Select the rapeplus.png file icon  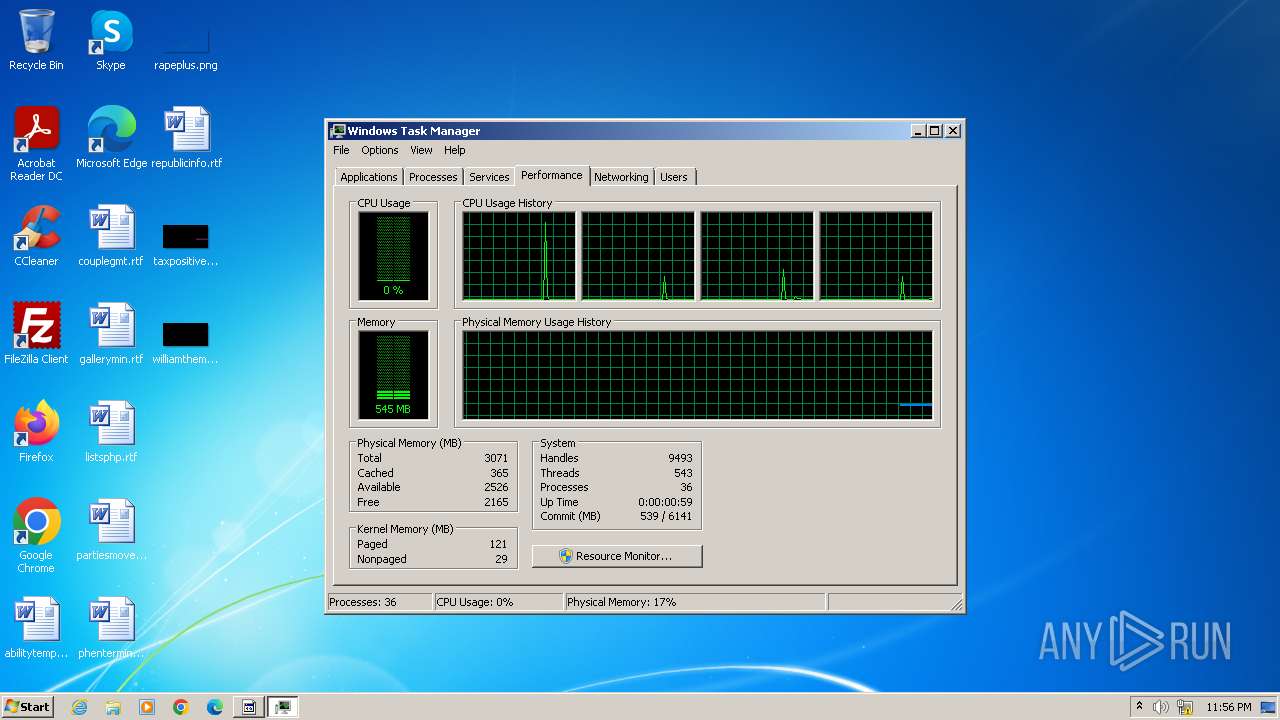(185, 40)
